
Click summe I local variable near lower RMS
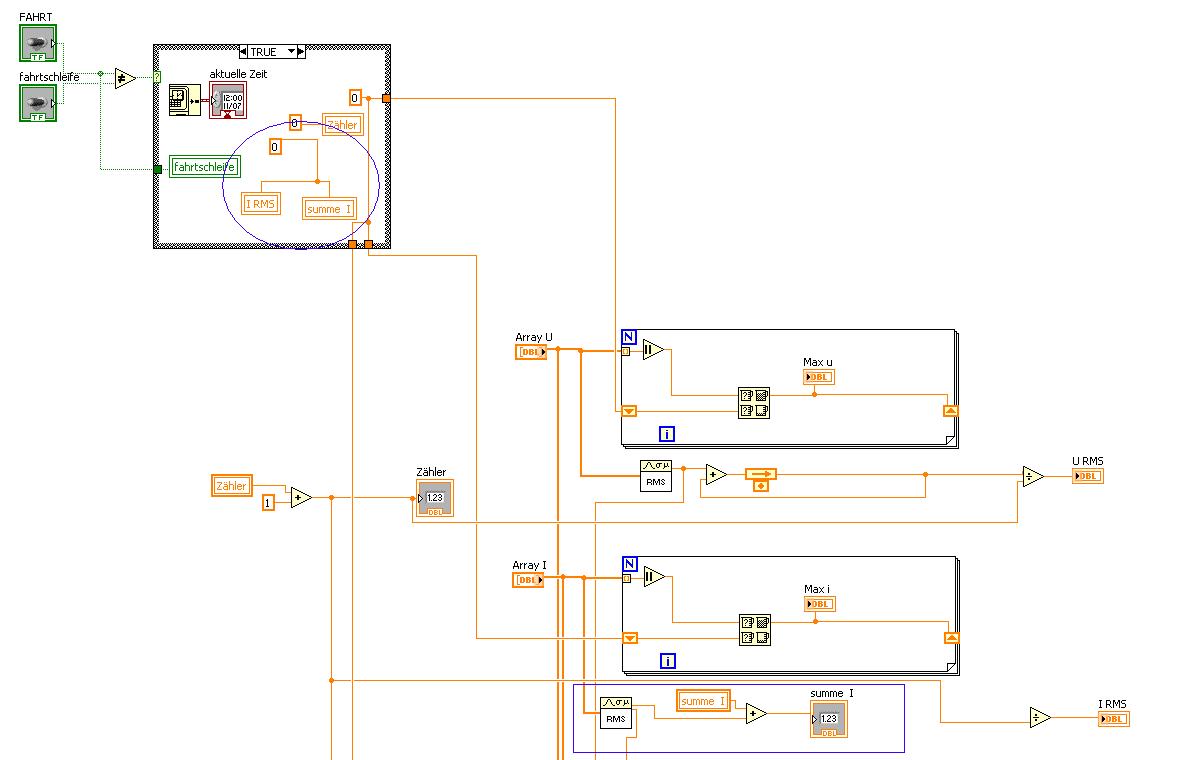click(703, 701)
